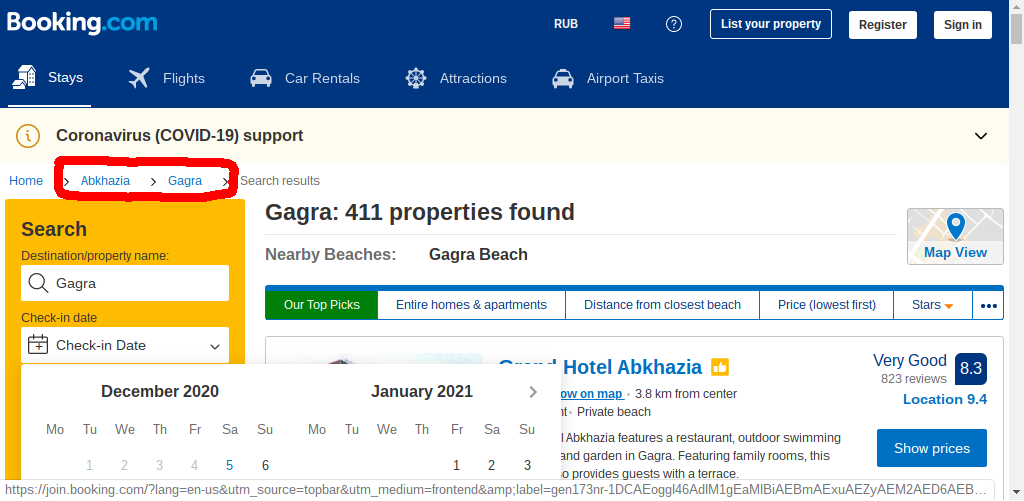Screen dimensions: 1024x501
Task: Click the search magnifier icon in destination field
Action: point(39,283)
